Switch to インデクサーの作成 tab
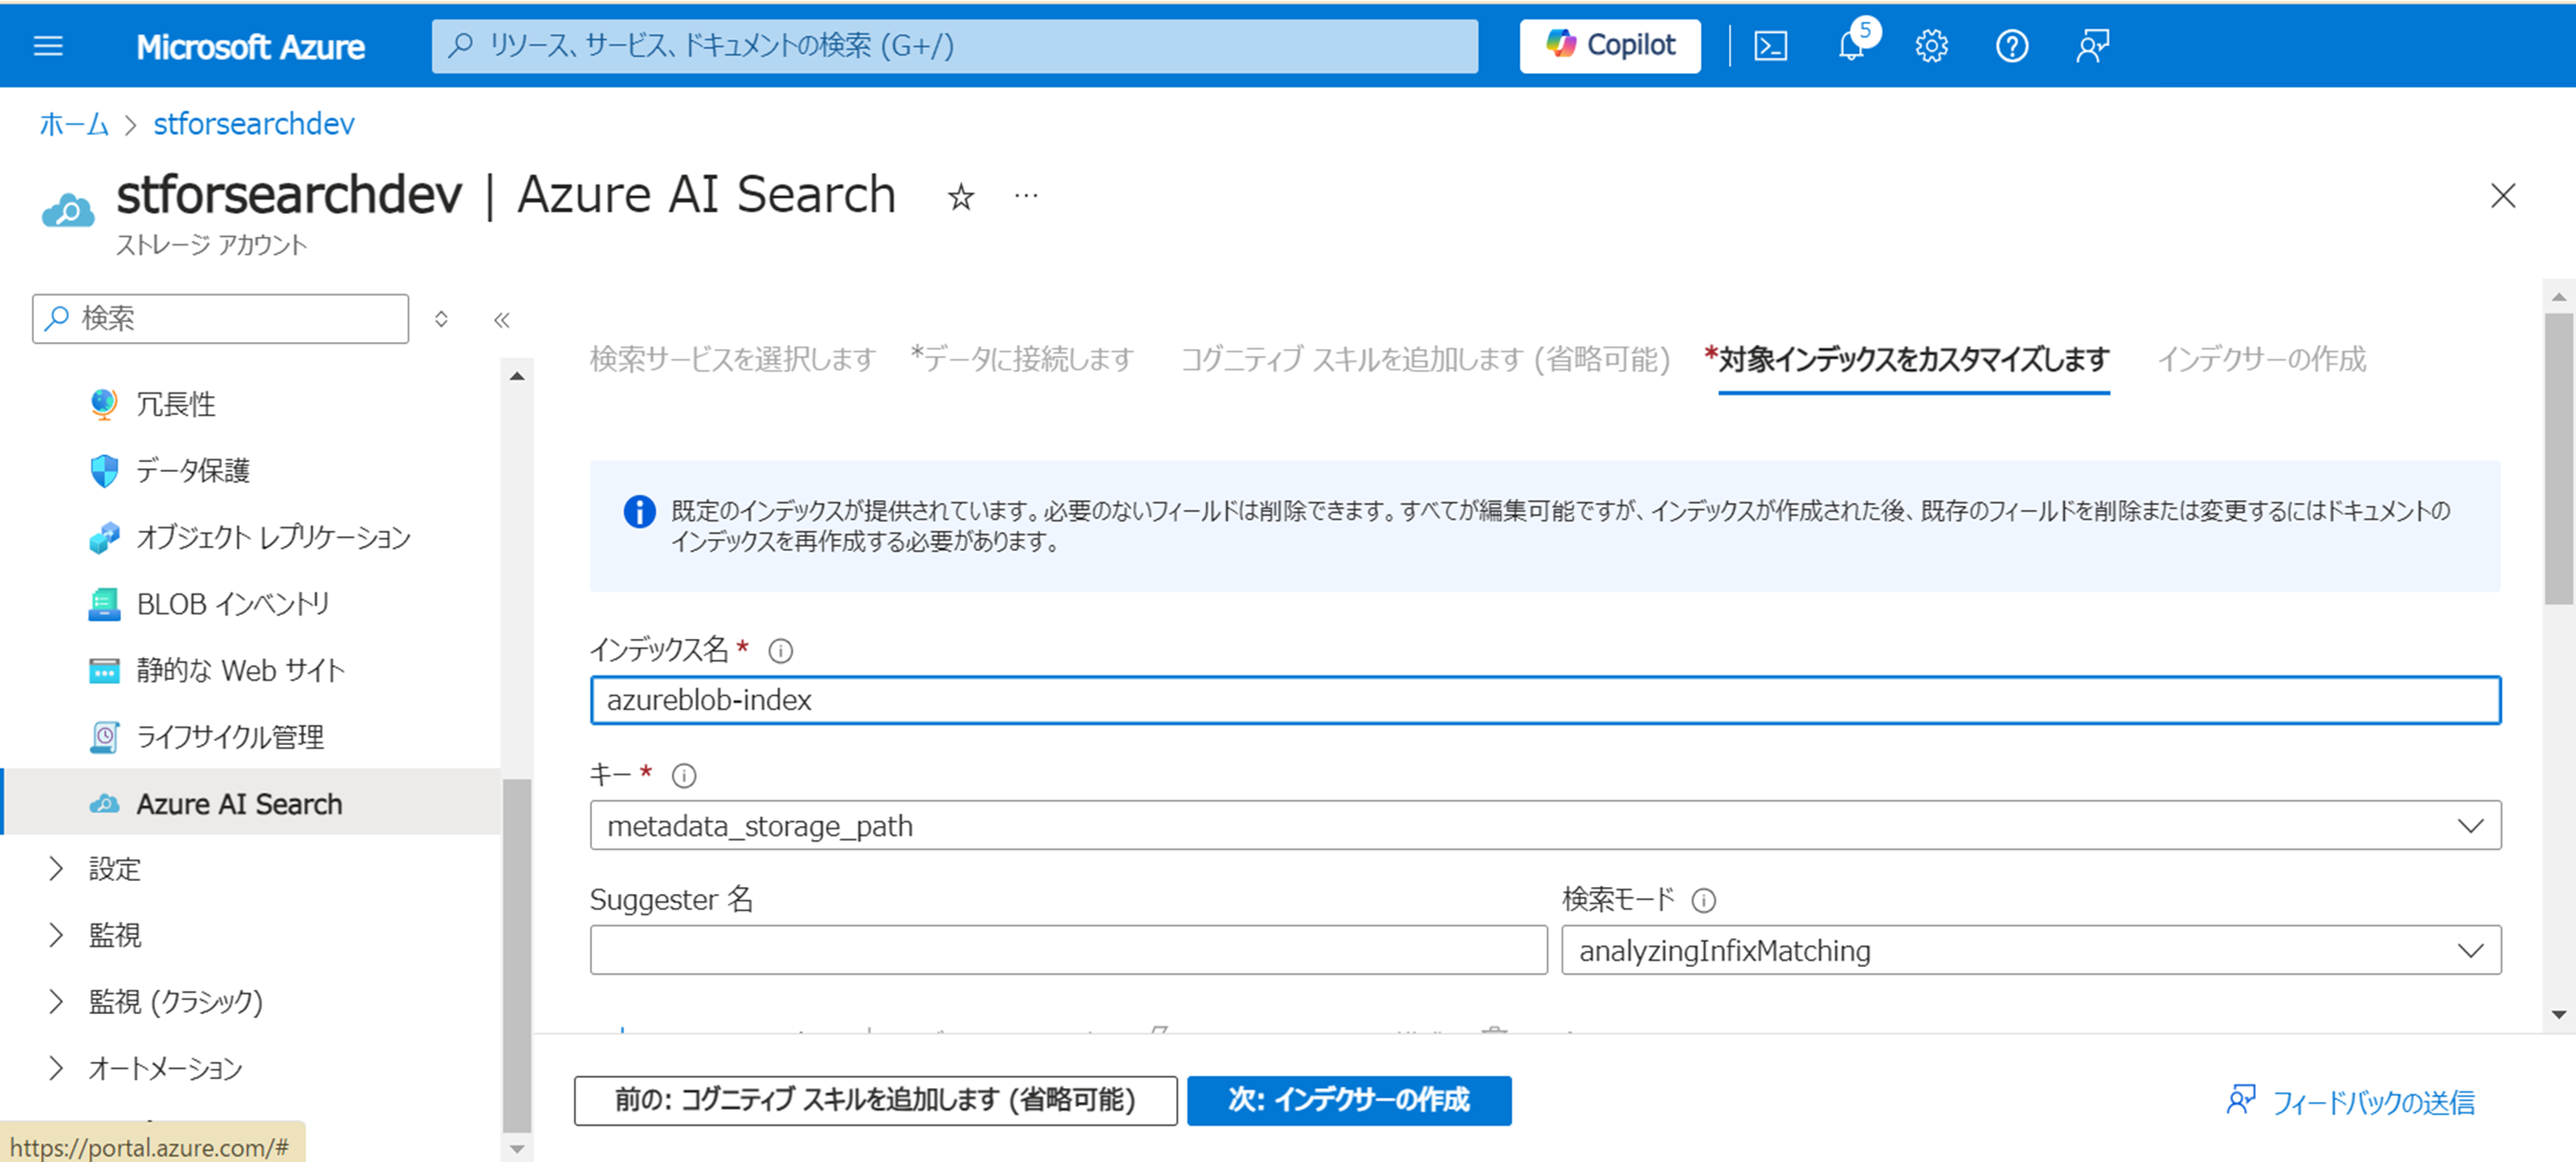This screenshot has height=1162, width=2576. point(2262,359)
